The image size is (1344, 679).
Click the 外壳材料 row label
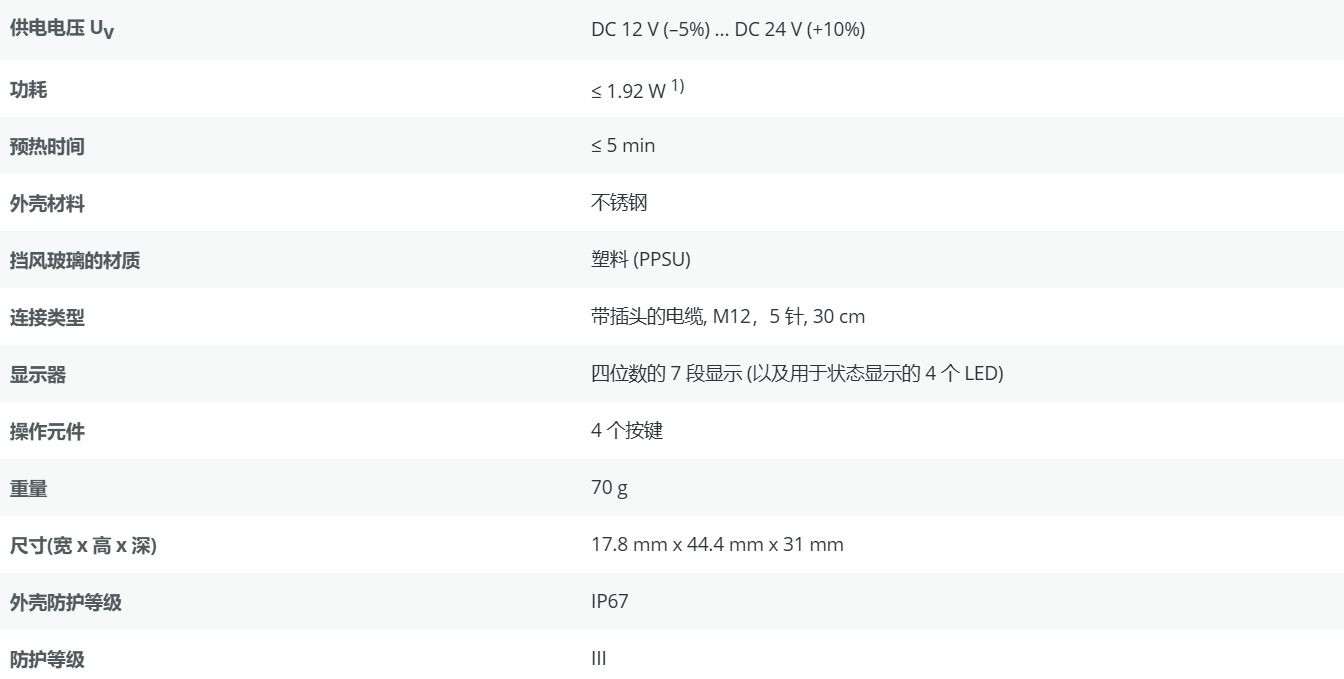tap(47, 204)
